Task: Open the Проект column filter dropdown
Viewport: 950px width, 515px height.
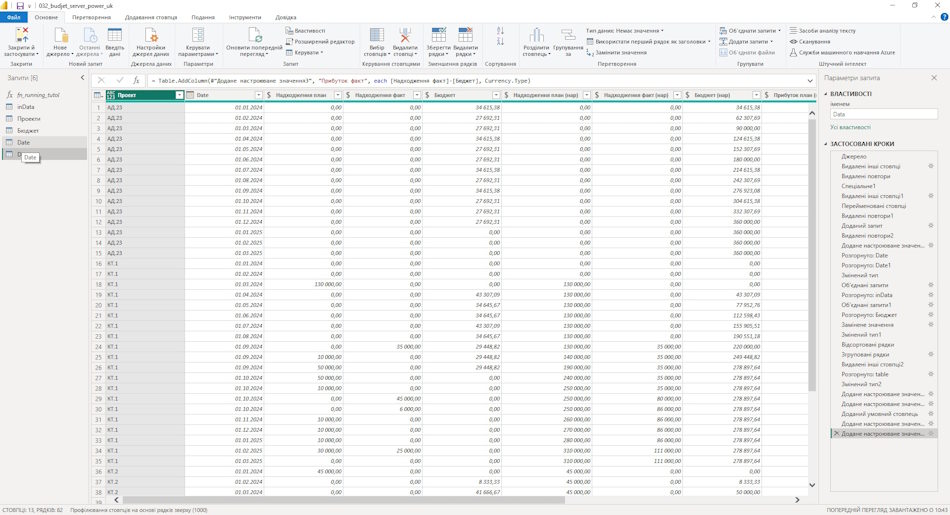Action: tap(179, 95)
